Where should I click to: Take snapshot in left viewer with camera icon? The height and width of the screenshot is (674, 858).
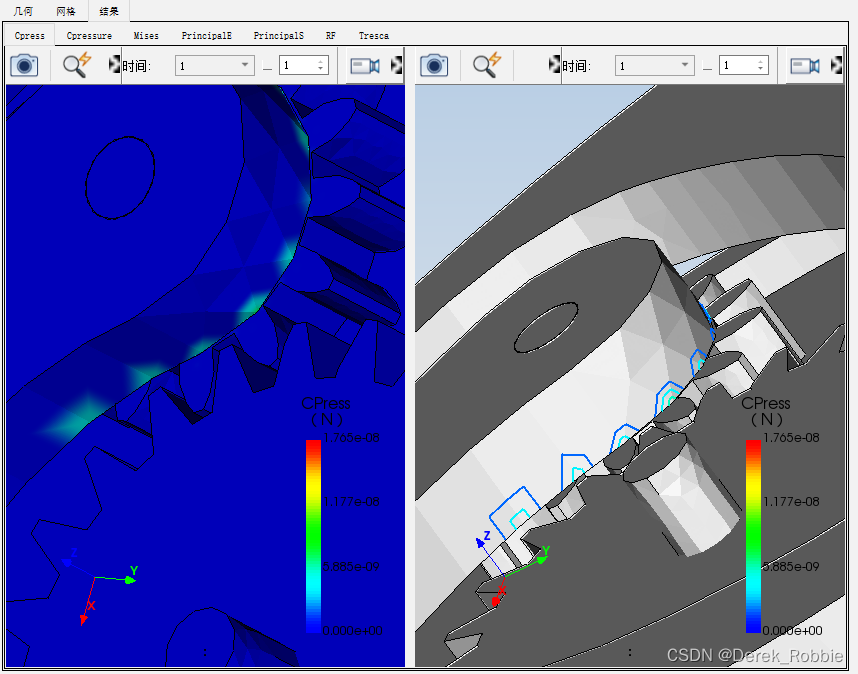point(24,65)
